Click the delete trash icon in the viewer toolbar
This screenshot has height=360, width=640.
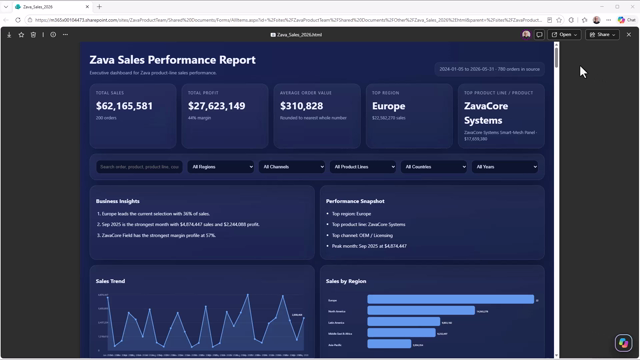(33, 35)
